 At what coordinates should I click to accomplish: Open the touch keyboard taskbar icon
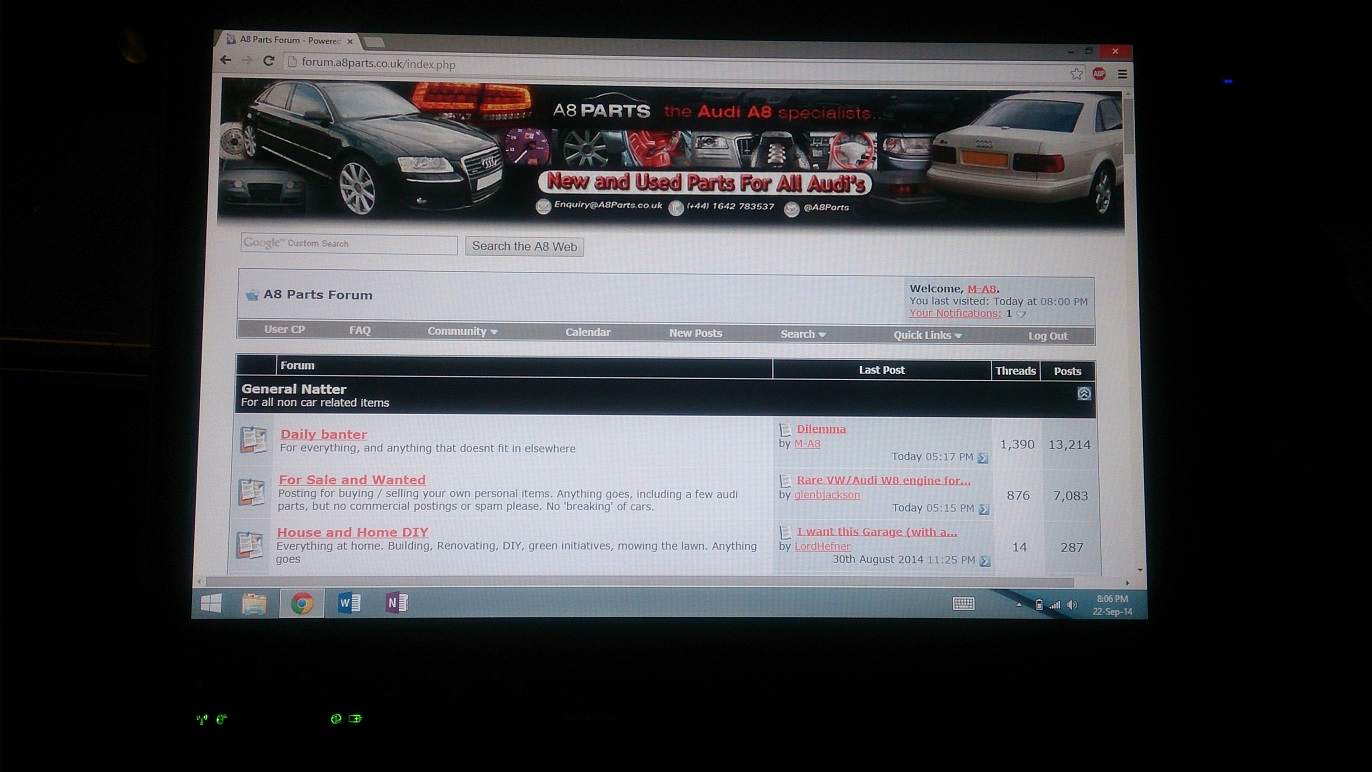pos(963,604)
